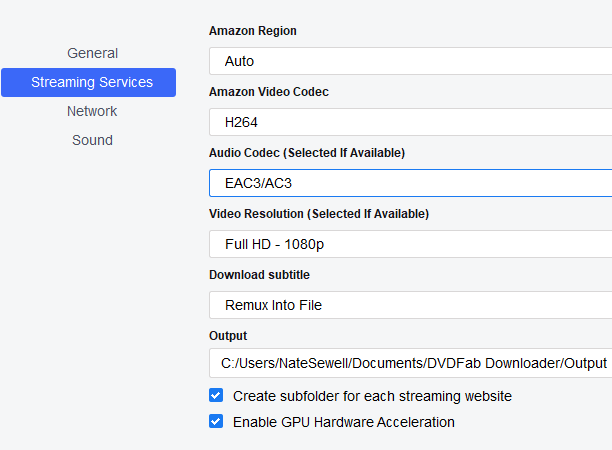Expand Video Resolution Full HD - 1080p dropdown
Screen dimensions: 612x450
pyautogui.click(x=411, y=244)
